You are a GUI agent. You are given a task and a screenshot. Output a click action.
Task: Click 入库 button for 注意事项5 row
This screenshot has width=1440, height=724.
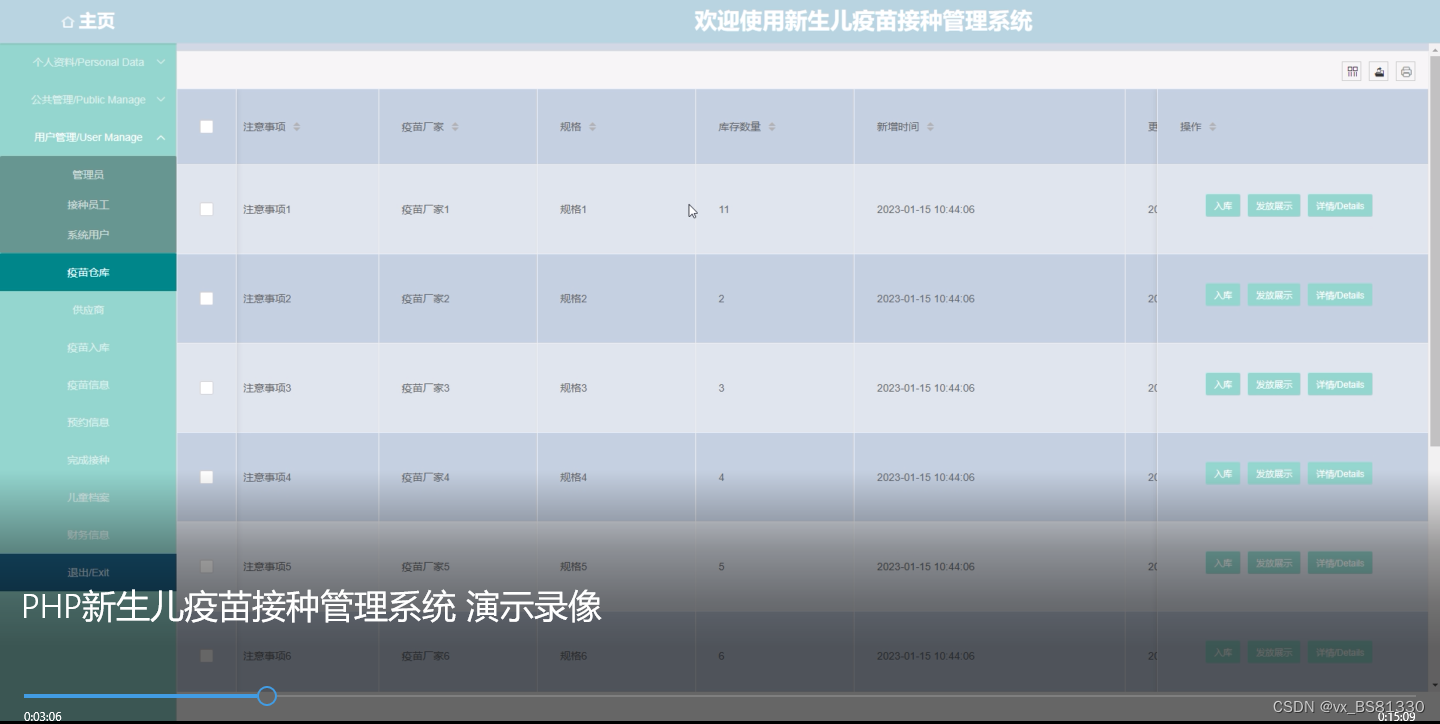(x=1223, y=563)
